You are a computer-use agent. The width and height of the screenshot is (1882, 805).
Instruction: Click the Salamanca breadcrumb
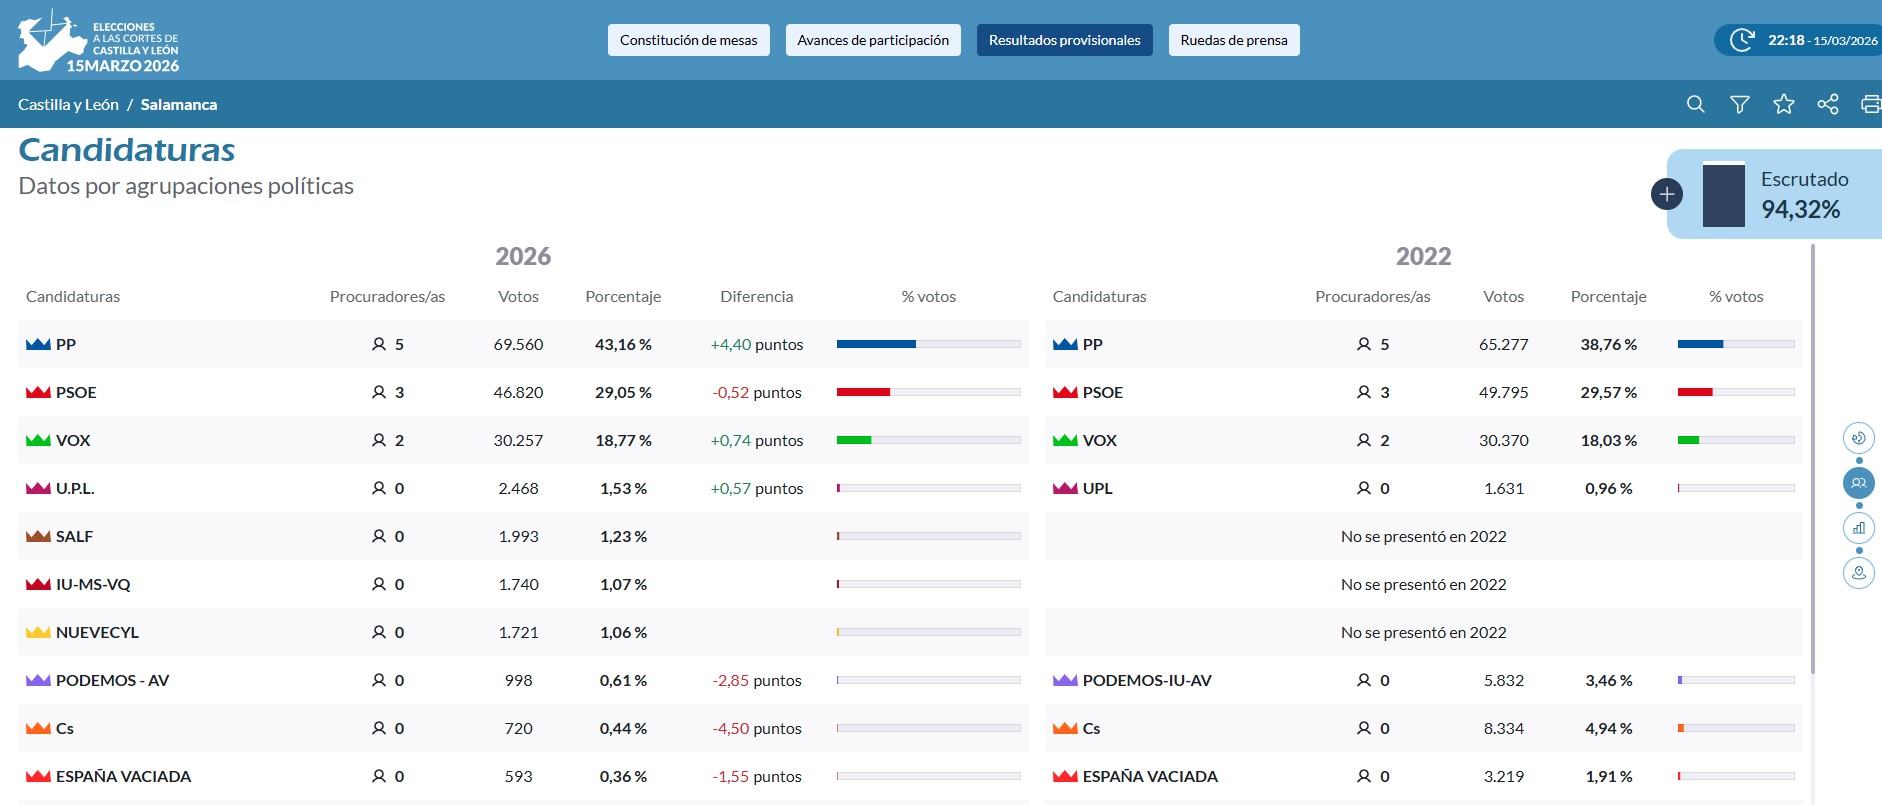point(178,105)
